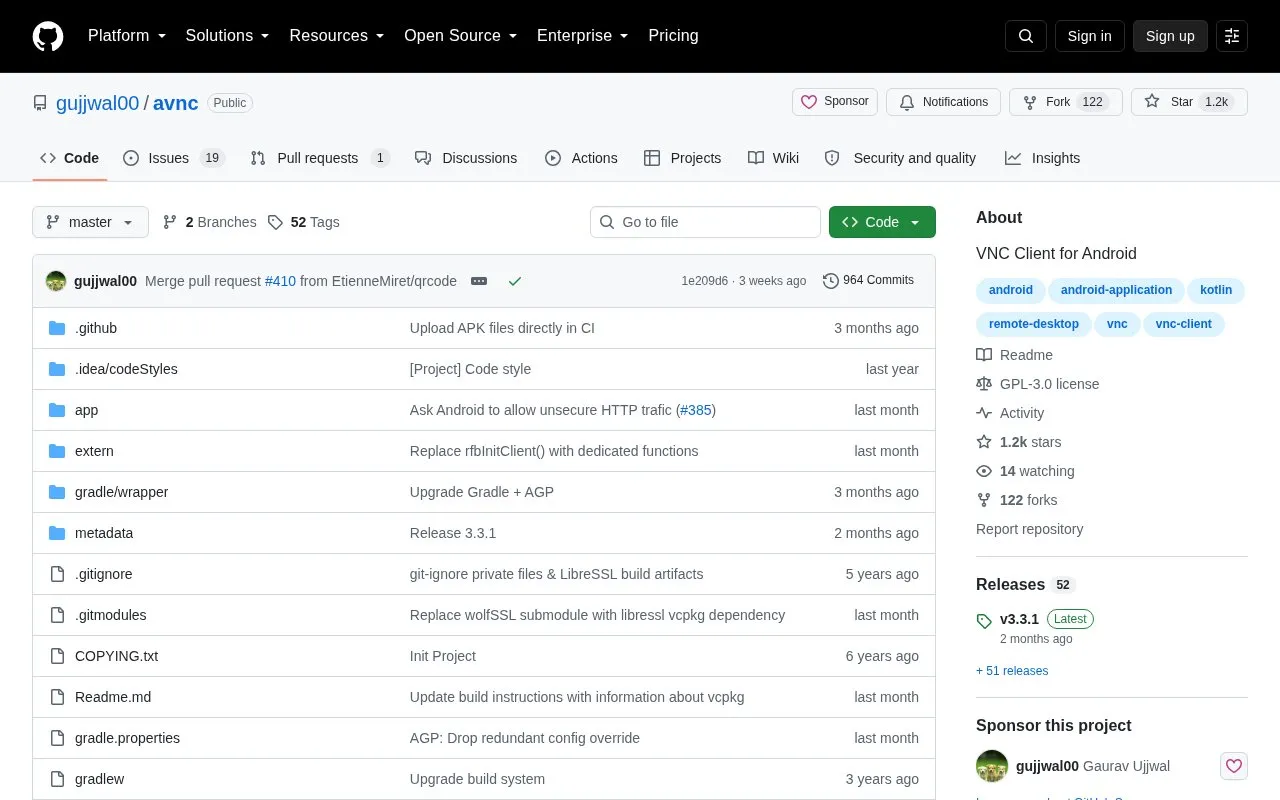Toggle Notifications for this repository
This screenshot has width=1280, height=800.
[943, 102]
